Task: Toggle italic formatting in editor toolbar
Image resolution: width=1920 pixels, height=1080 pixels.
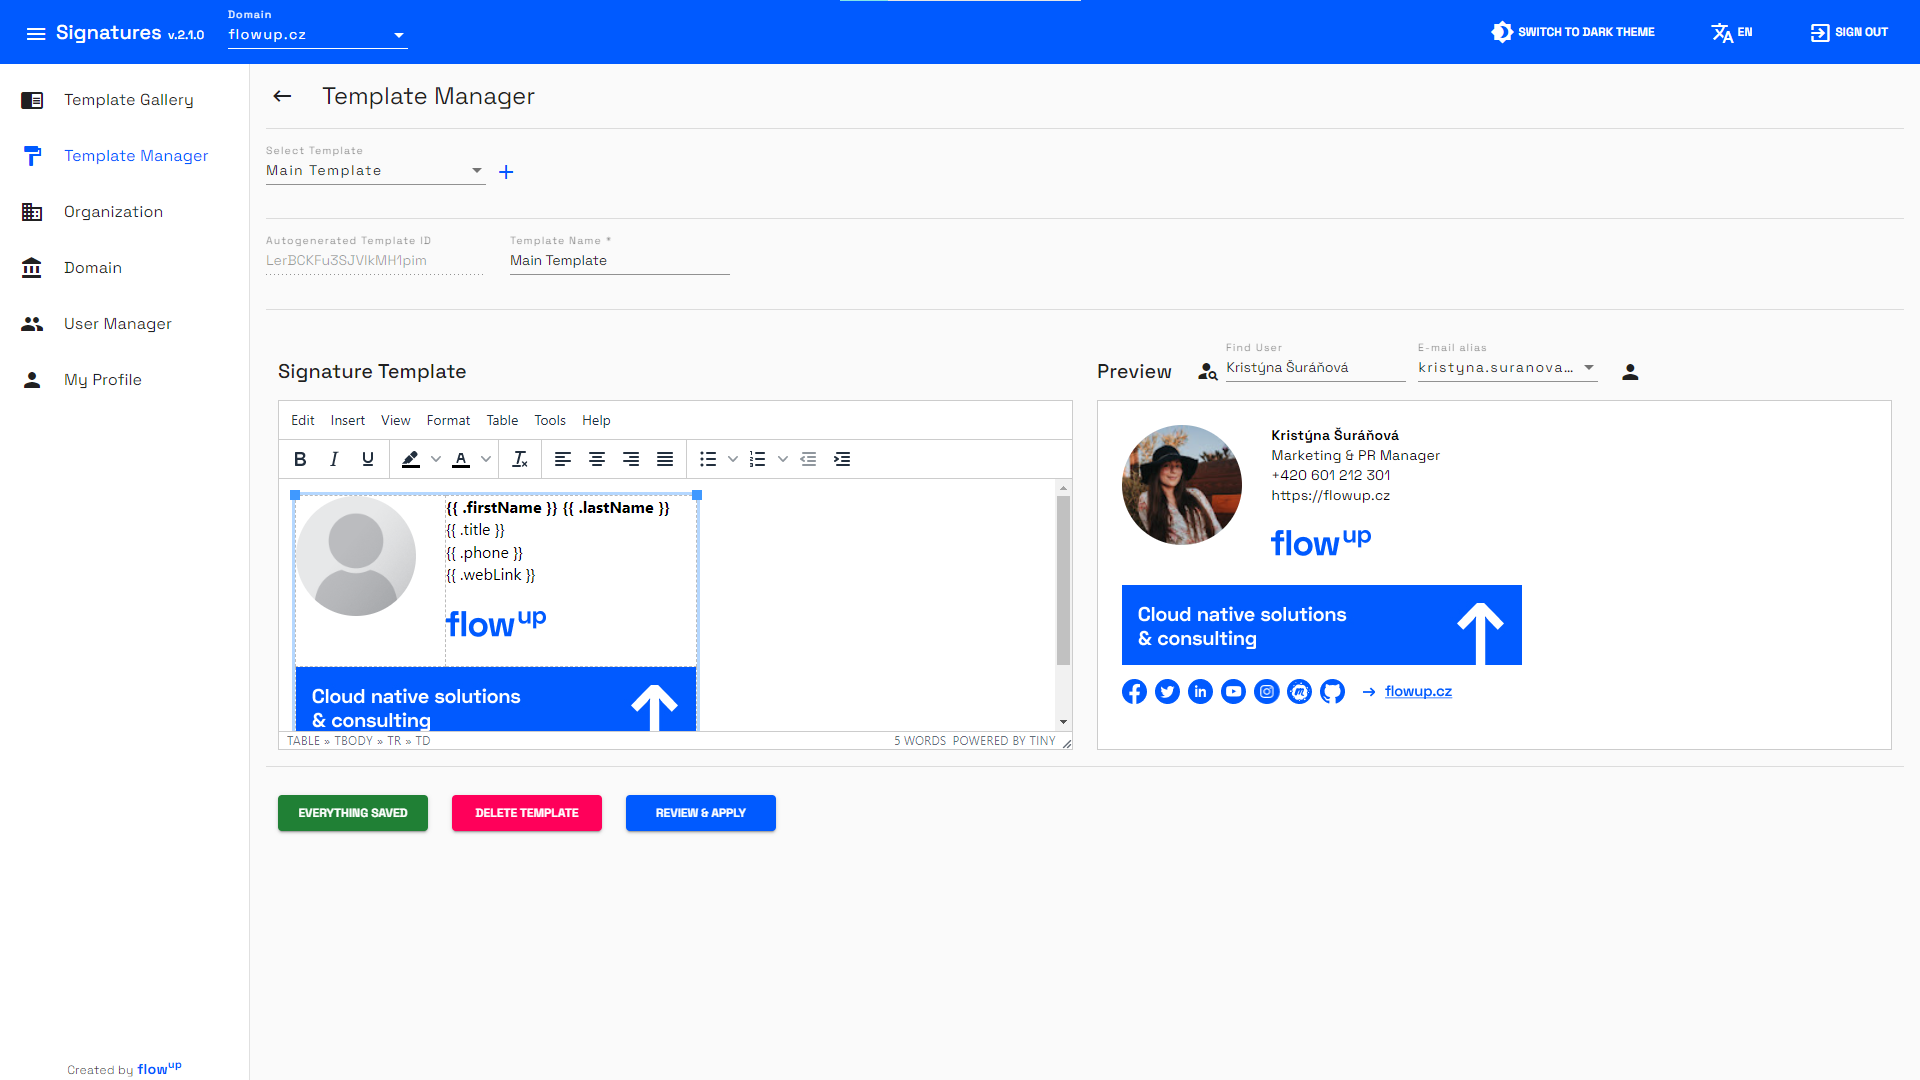Action: [x=334, y=459]
